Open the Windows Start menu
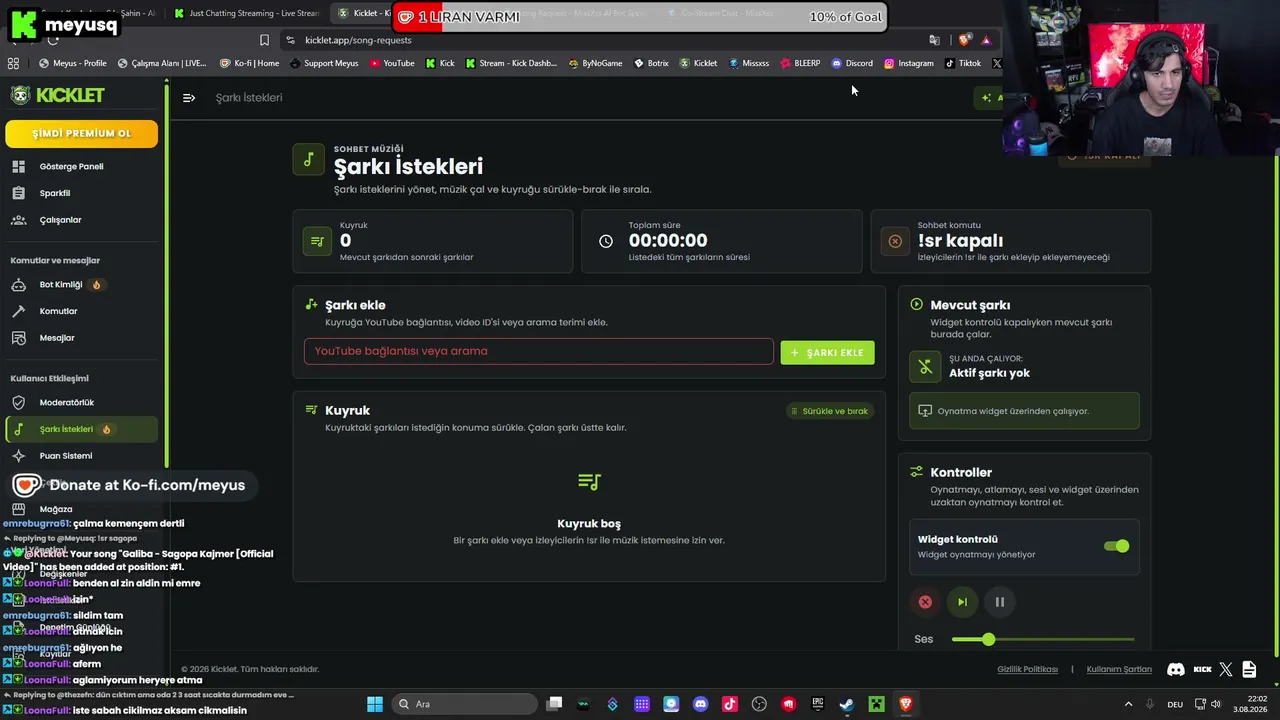1280x720 pixels. click(374, 704)
